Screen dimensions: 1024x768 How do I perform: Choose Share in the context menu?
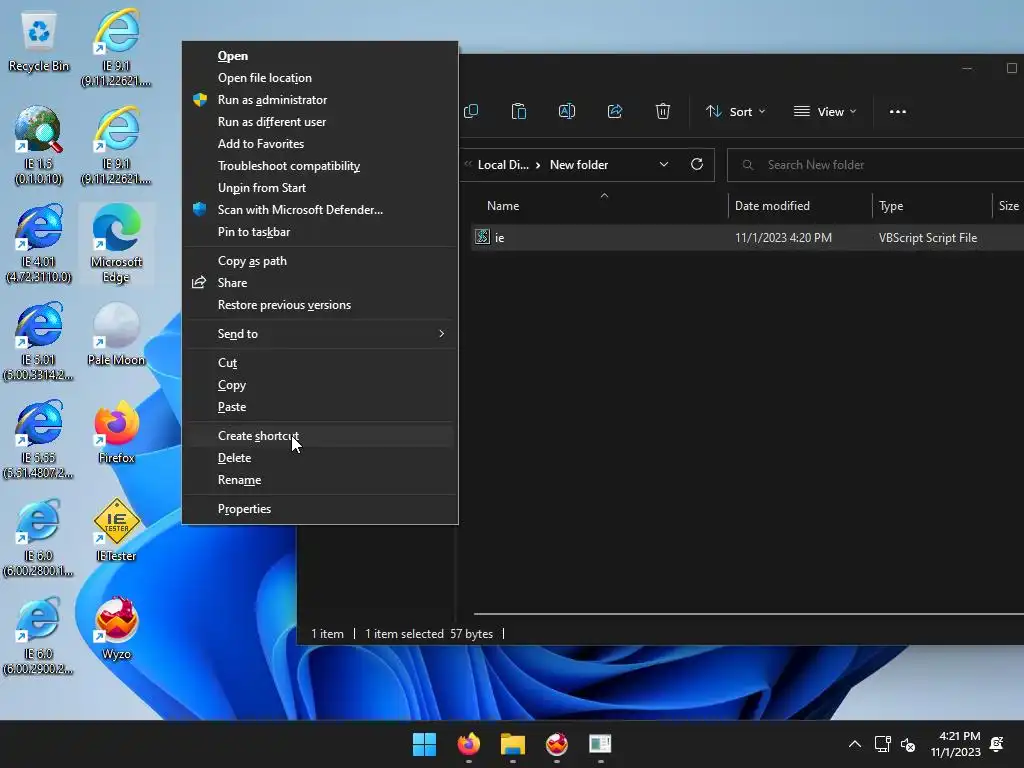[x=320, y=283]
